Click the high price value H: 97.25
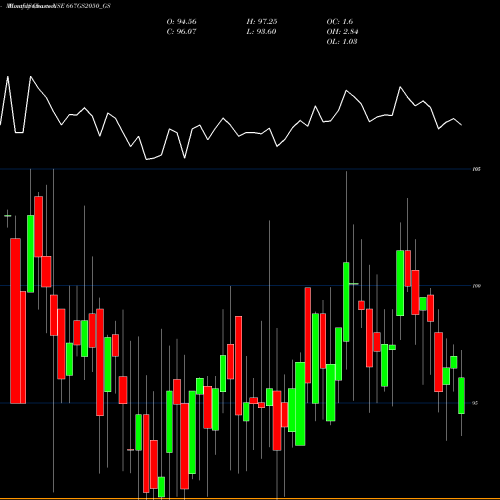 [262, 22]
